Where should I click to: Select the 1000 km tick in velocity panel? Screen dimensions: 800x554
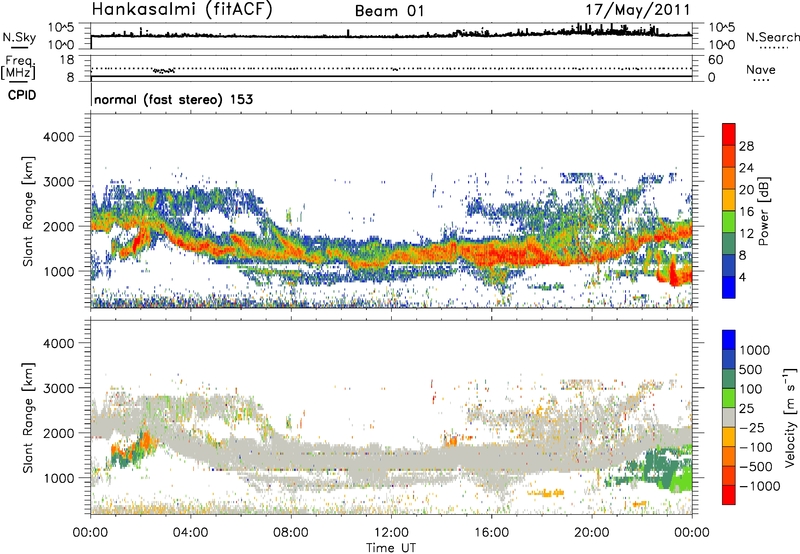pos(59,478)
